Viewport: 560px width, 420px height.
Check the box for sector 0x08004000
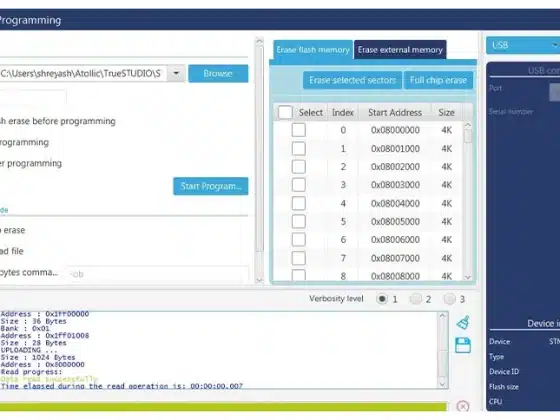point(299,203)
